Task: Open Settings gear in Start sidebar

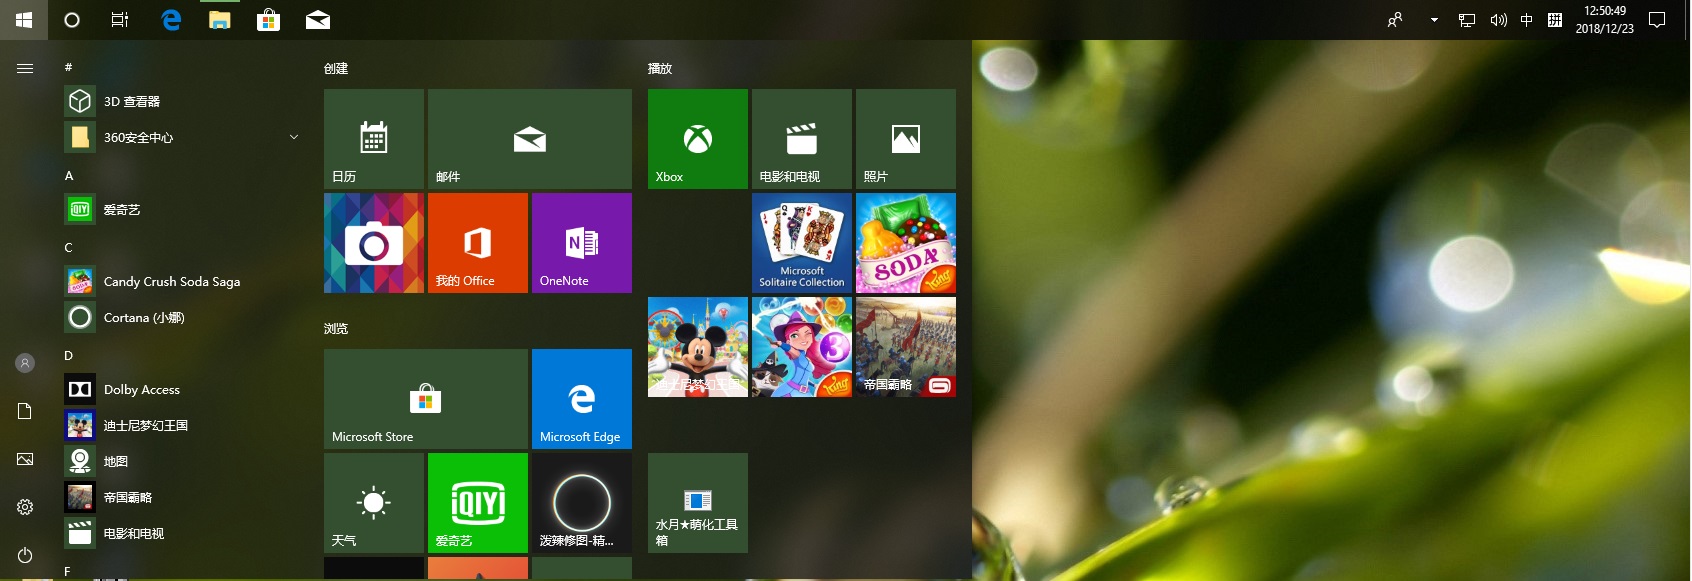Action: point(25,507)
